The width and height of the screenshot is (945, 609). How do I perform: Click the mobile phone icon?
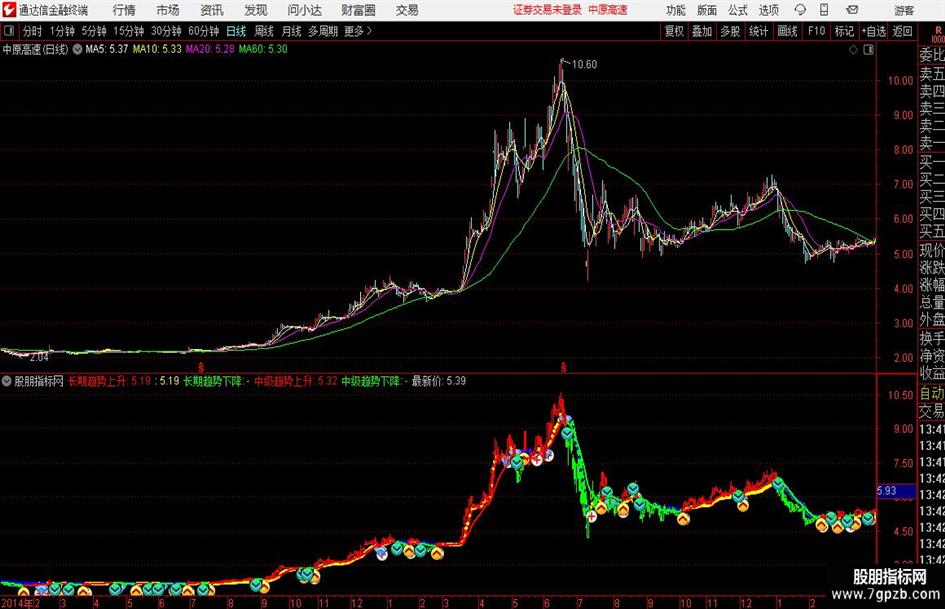(x=824, y=10)
